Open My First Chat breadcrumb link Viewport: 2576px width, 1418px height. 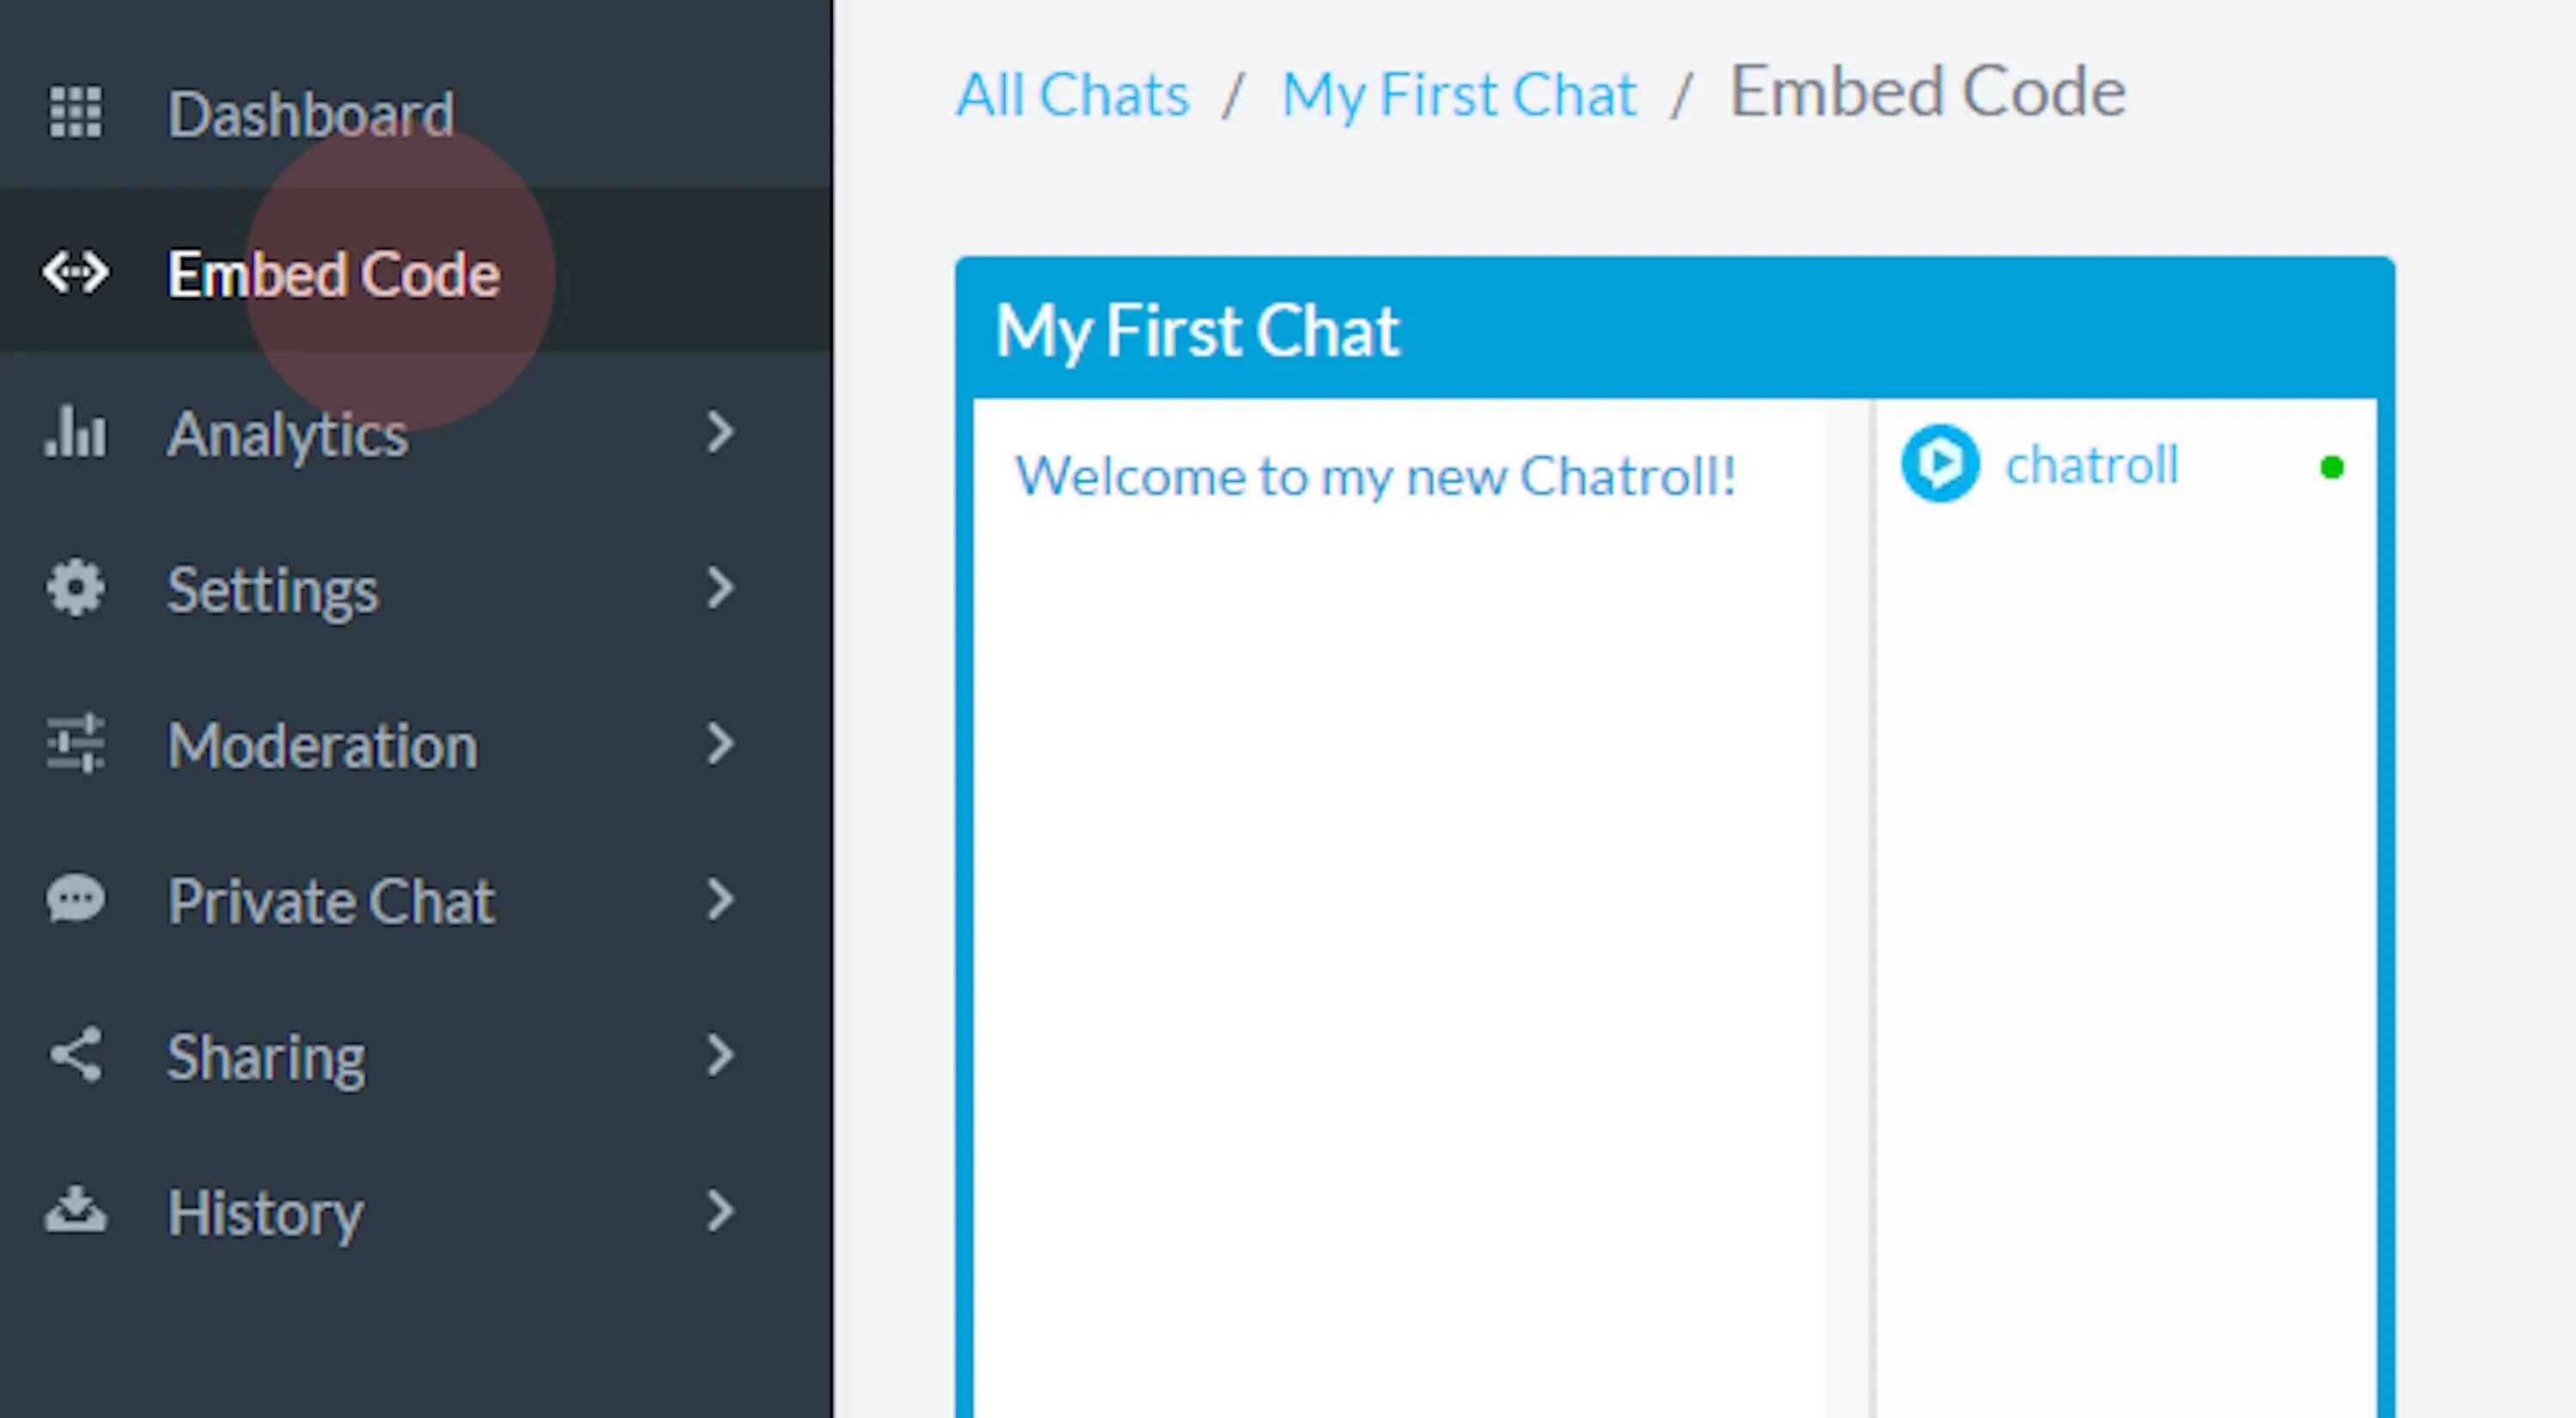click(1459, 96)
